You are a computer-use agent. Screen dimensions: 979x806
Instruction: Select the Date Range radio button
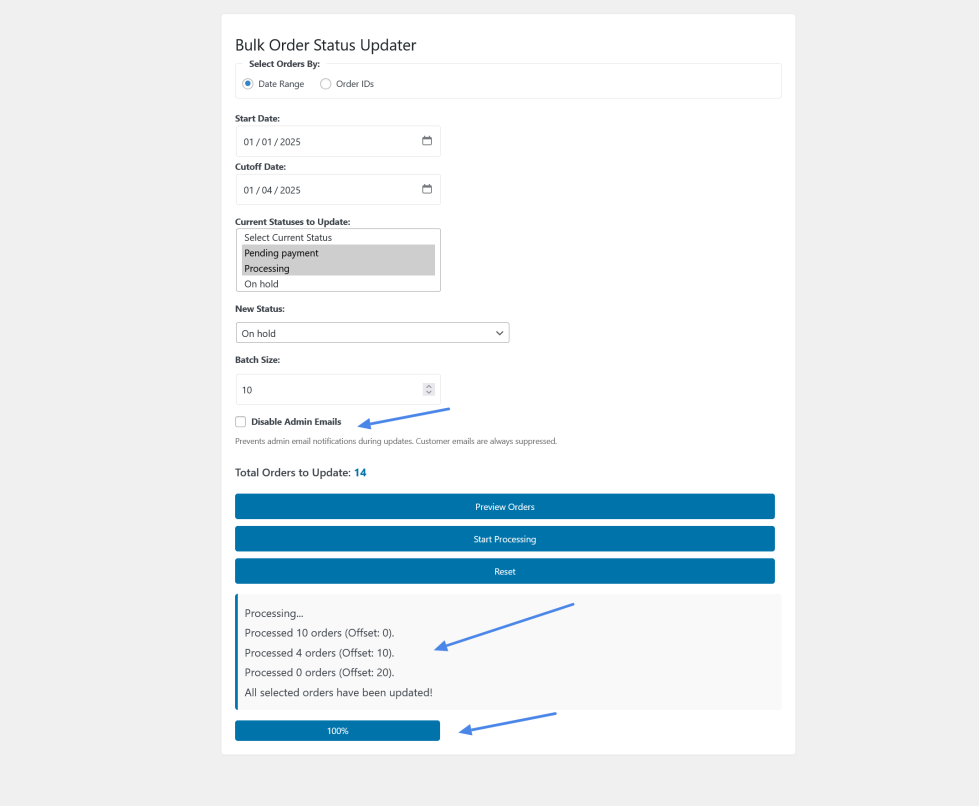(248, 84)
